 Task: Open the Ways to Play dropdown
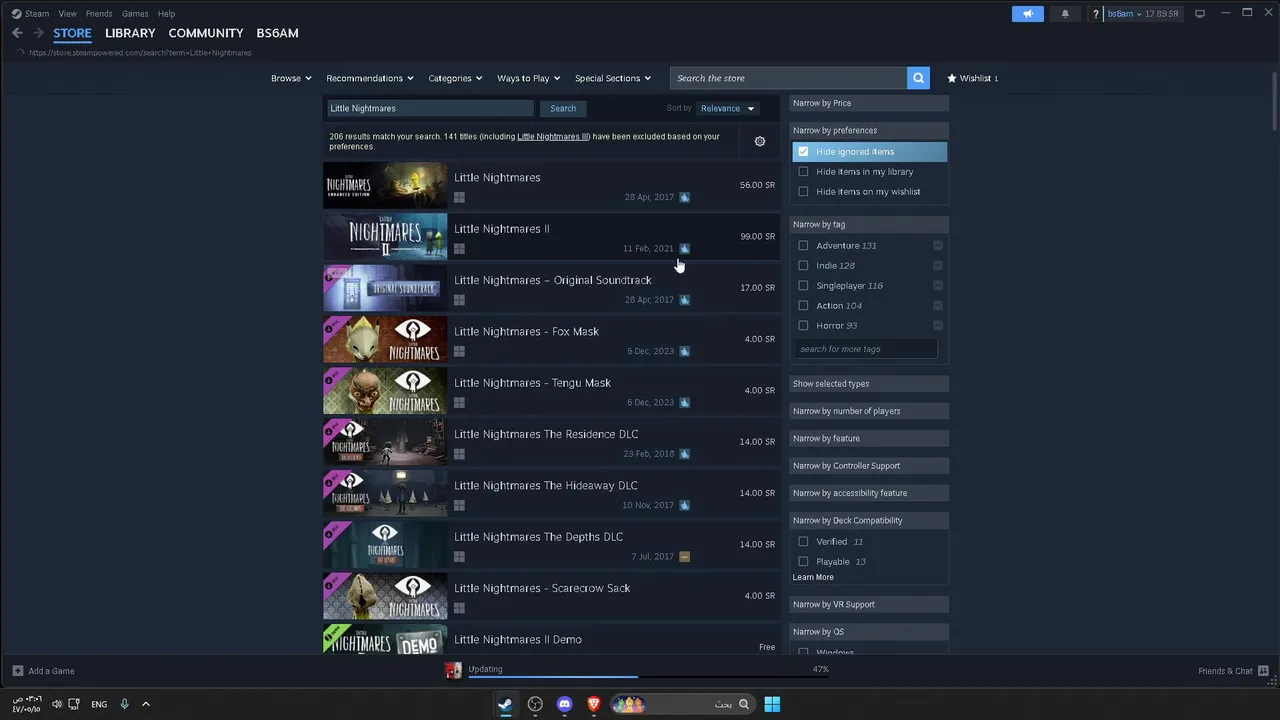point(528,78)
